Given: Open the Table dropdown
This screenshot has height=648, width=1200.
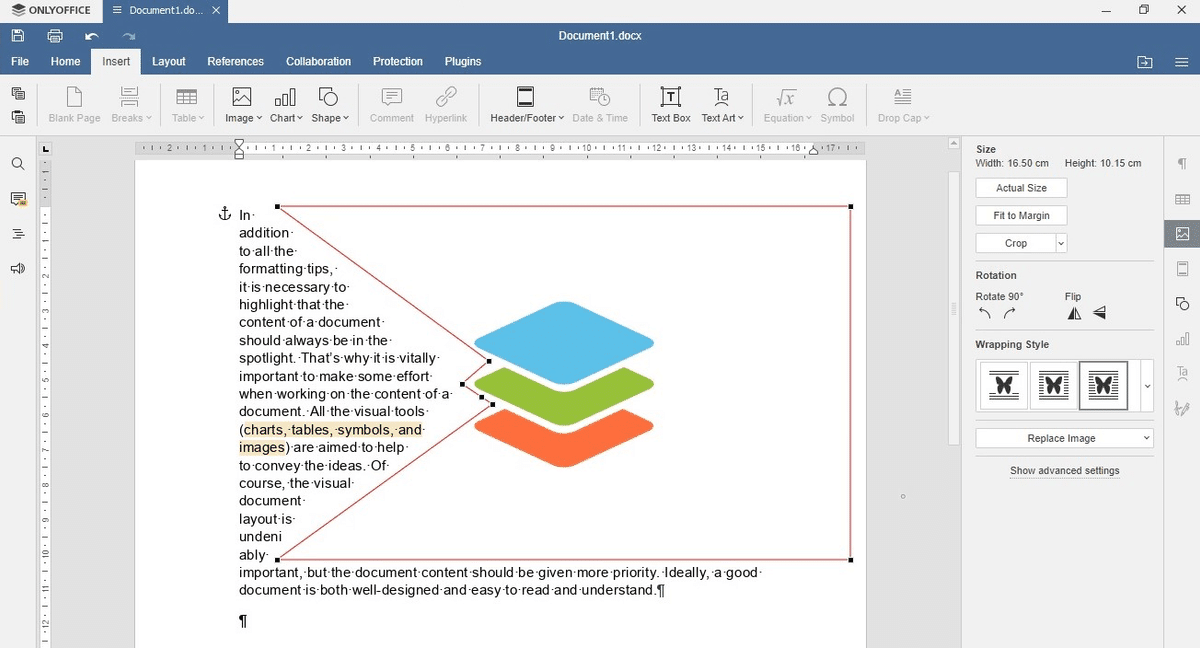Looking at the screenshot, I should (187, 105).
